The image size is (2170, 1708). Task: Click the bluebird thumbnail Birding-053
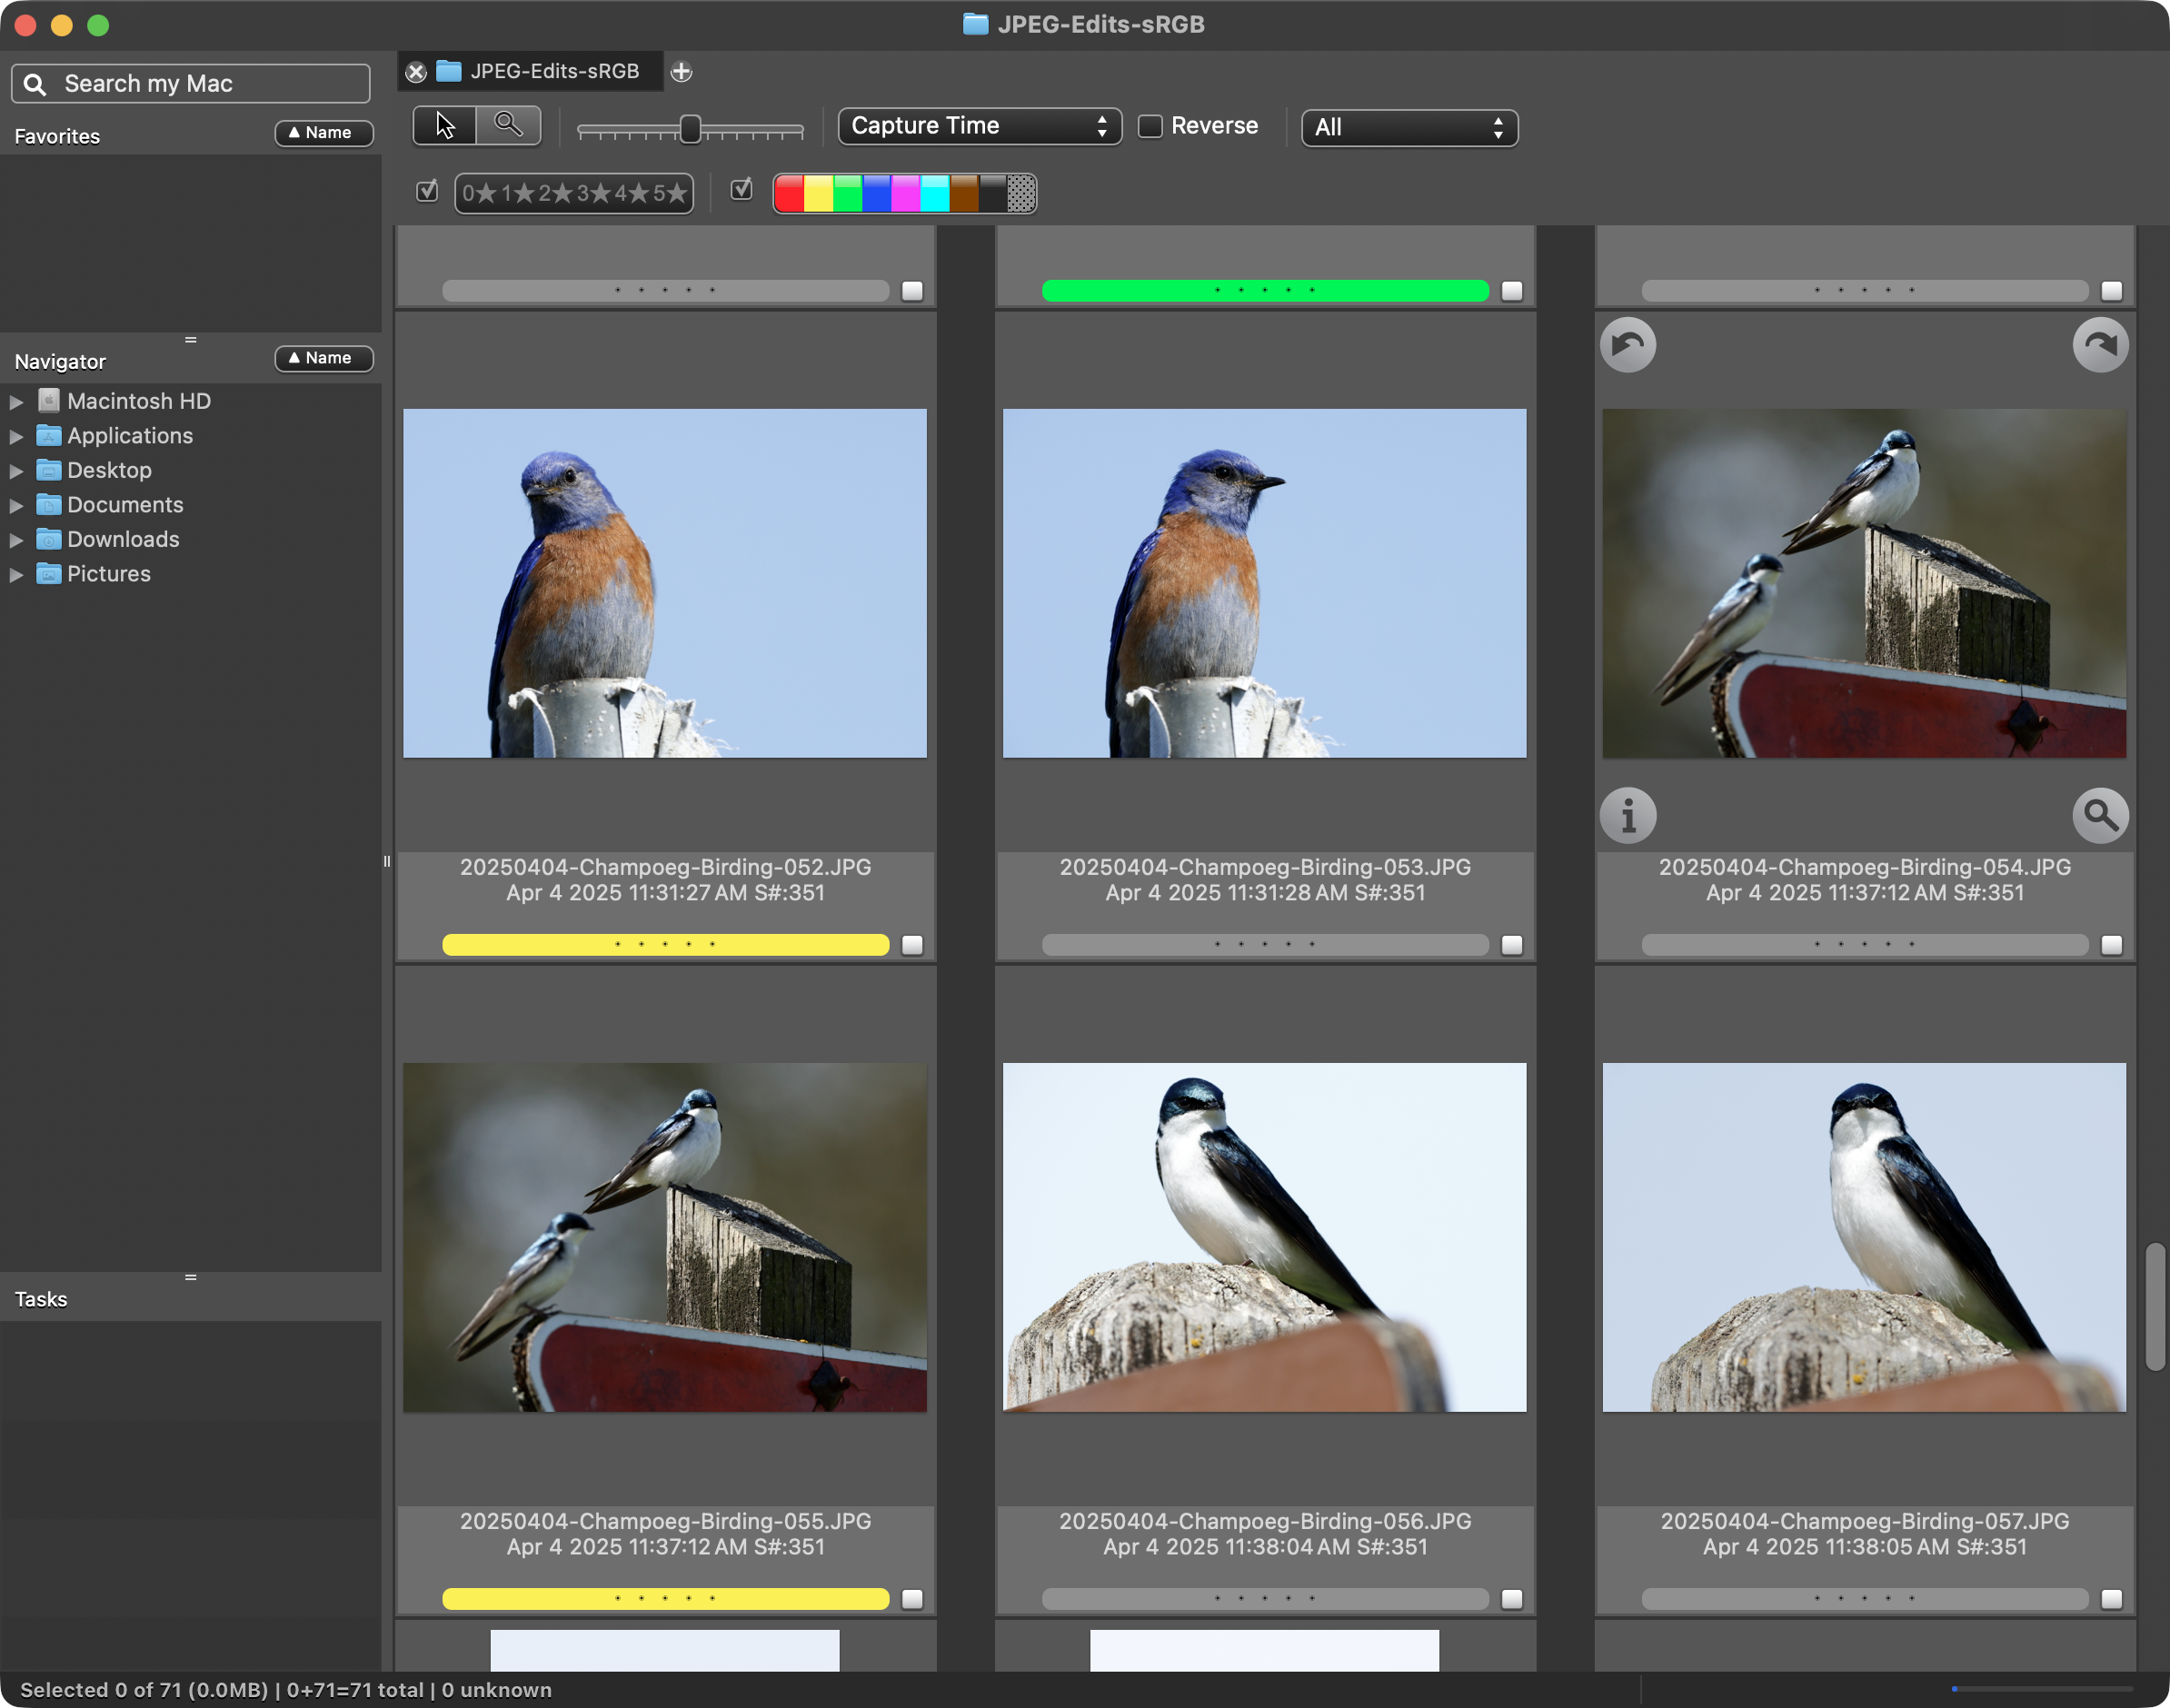pos(1264,583)
